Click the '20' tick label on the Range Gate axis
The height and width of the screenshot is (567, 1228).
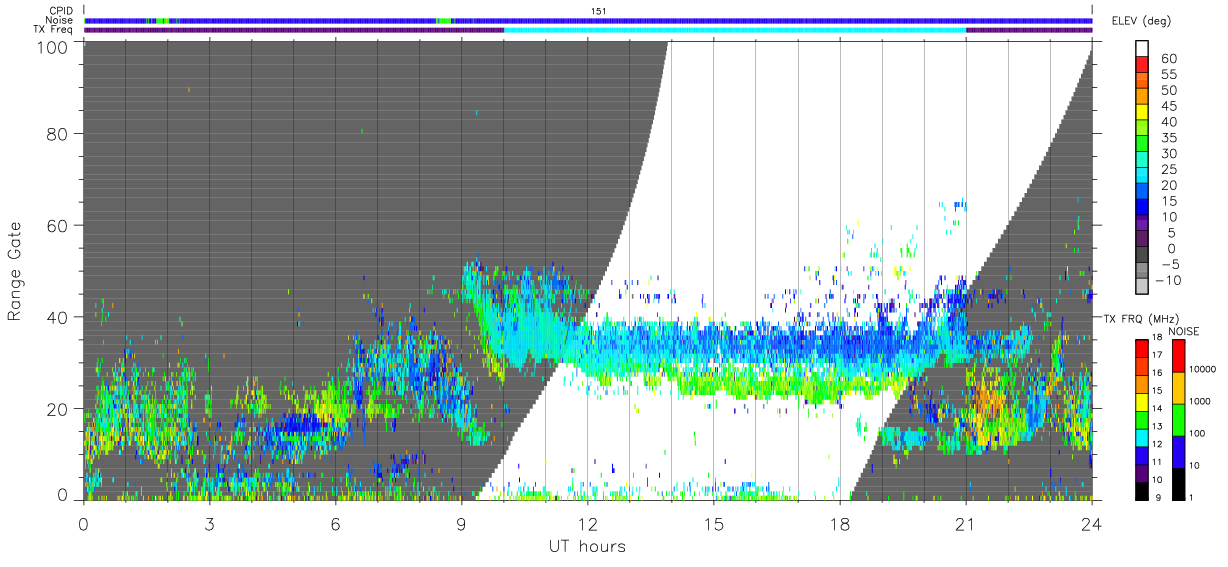[57, 408]
